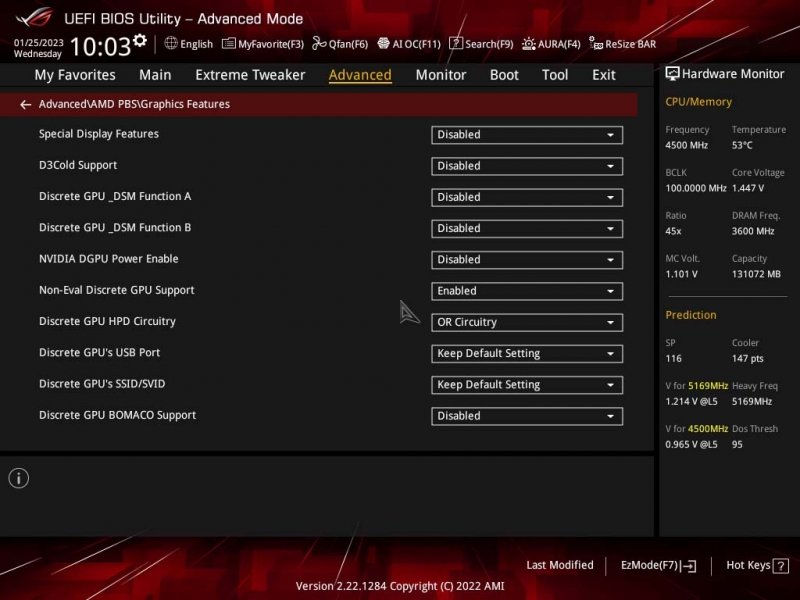Viewport: 800px width, 600px height.
Task: Click the language globe icon
Action: tap(171, 43)
